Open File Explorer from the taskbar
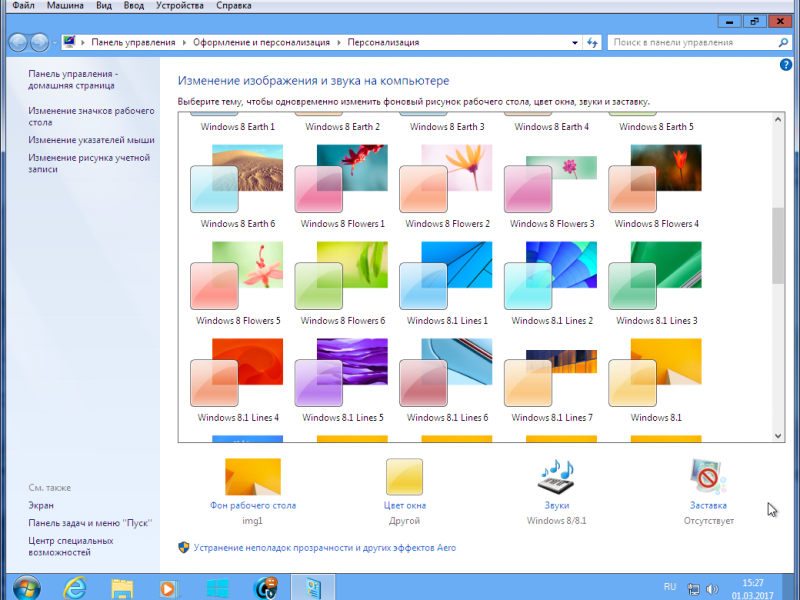 tap(122, 588)
